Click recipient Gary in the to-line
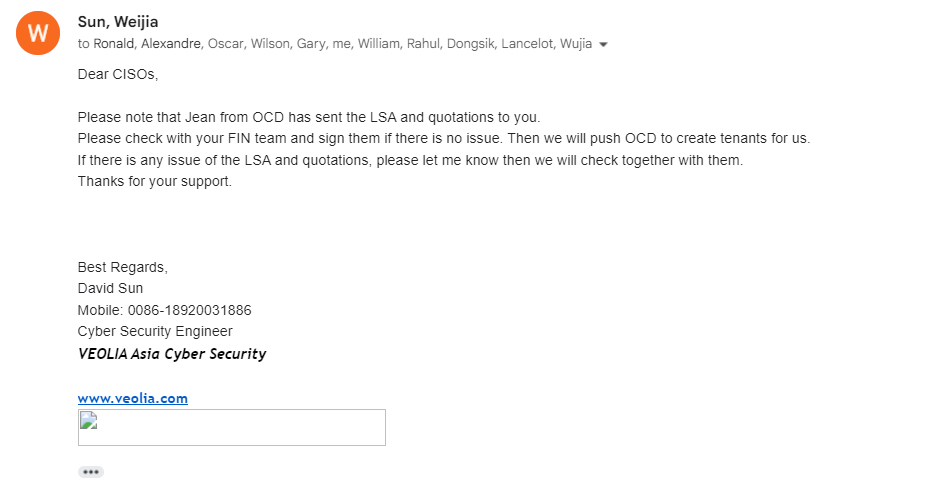 [311, 44]
